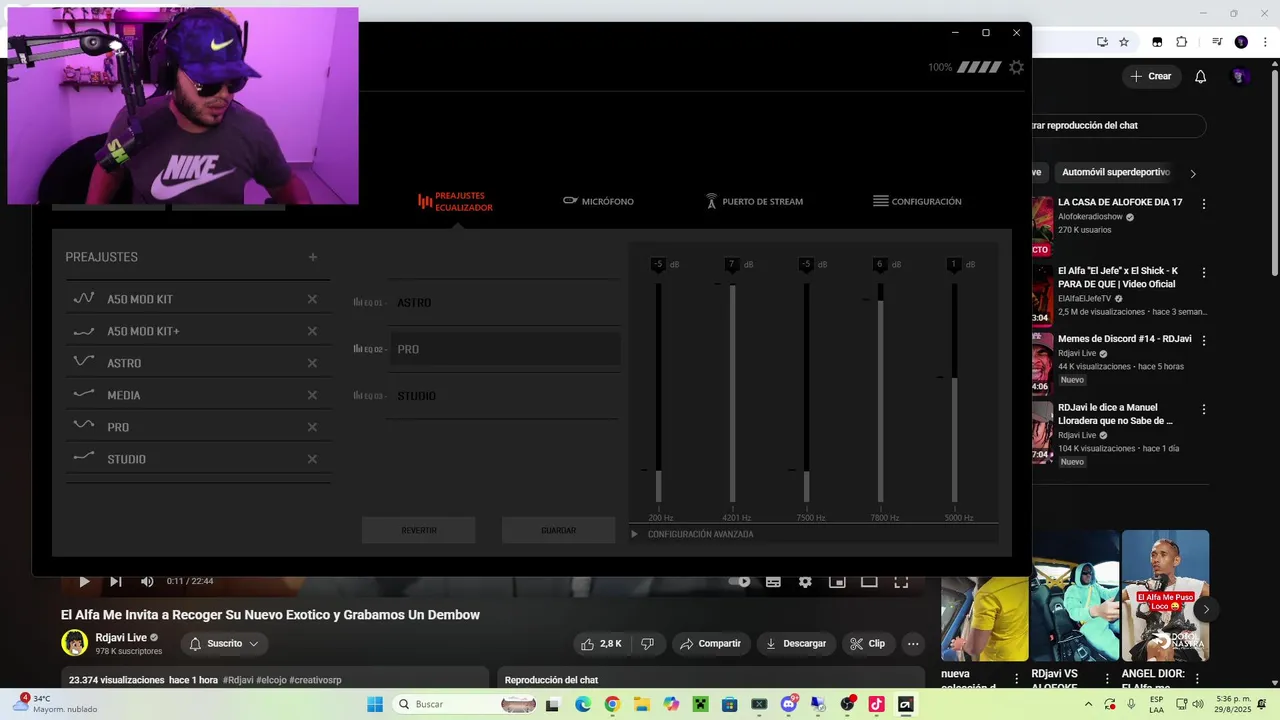Adjust the 5000 Hz equalizer band slider
1280x720 pixels.
pos(954,392)
